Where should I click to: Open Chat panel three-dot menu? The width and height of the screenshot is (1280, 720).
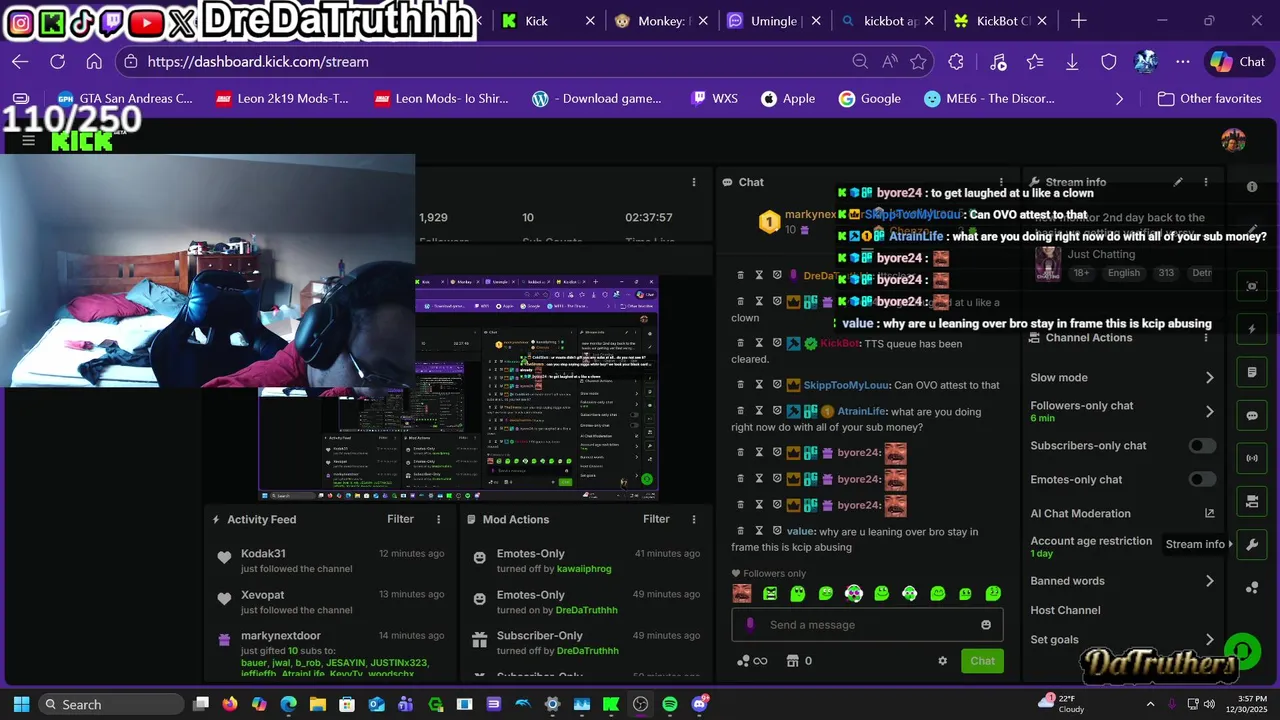pos(1001,182)
